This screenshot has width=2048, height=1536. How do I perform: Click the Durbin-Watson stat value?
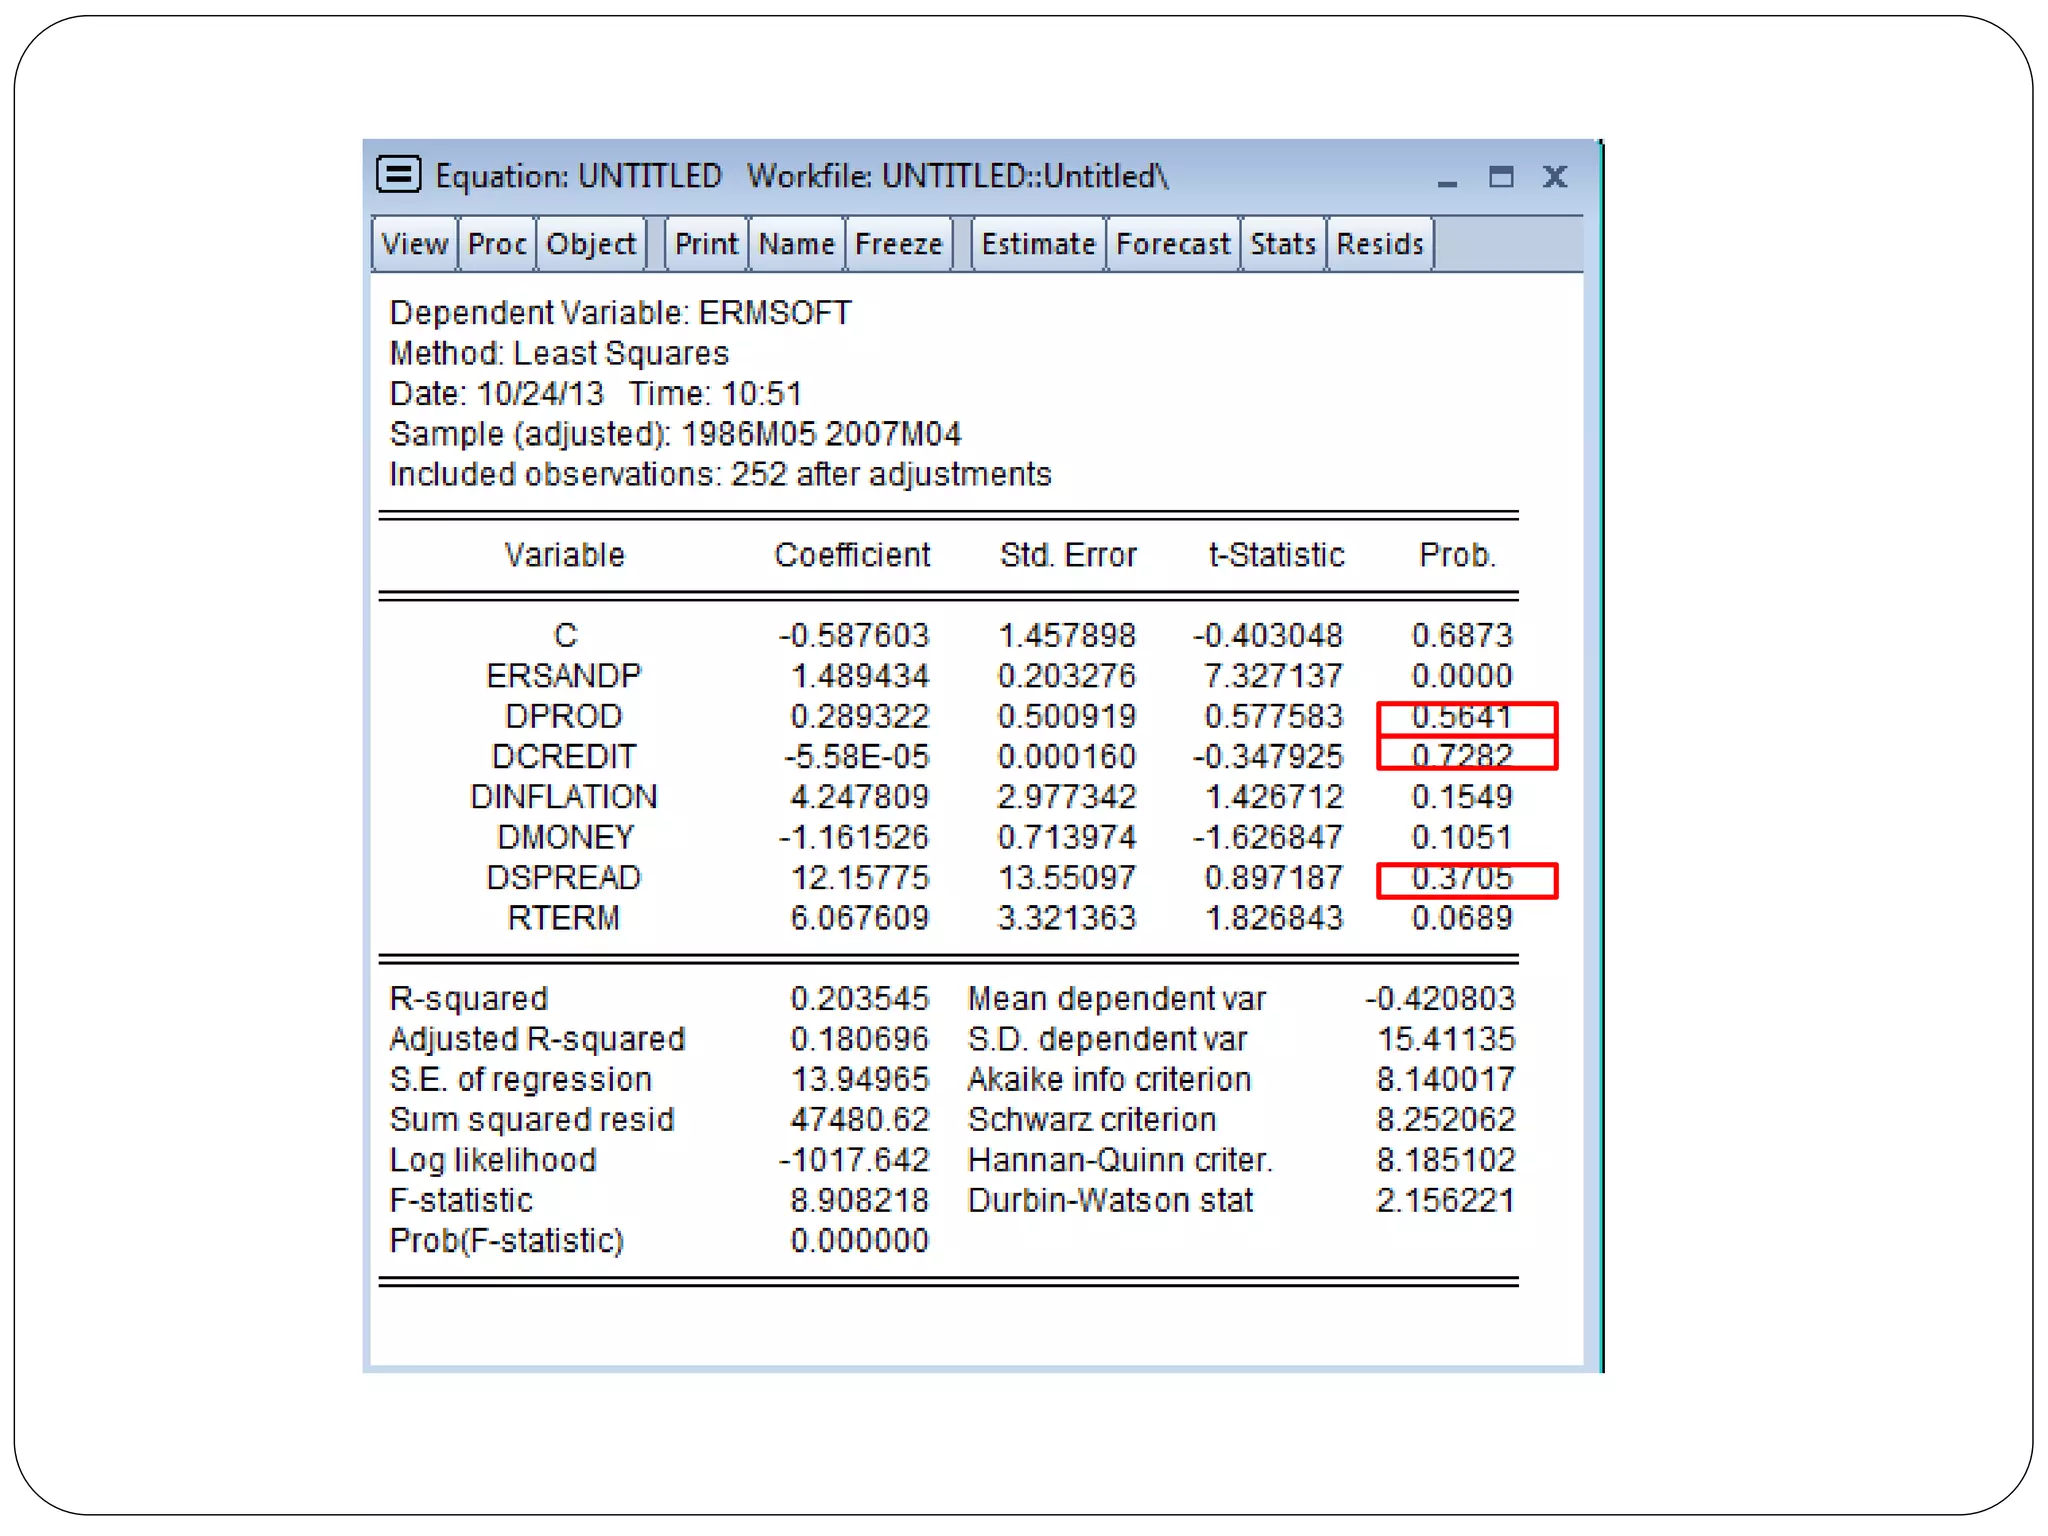(1445, 1200)
